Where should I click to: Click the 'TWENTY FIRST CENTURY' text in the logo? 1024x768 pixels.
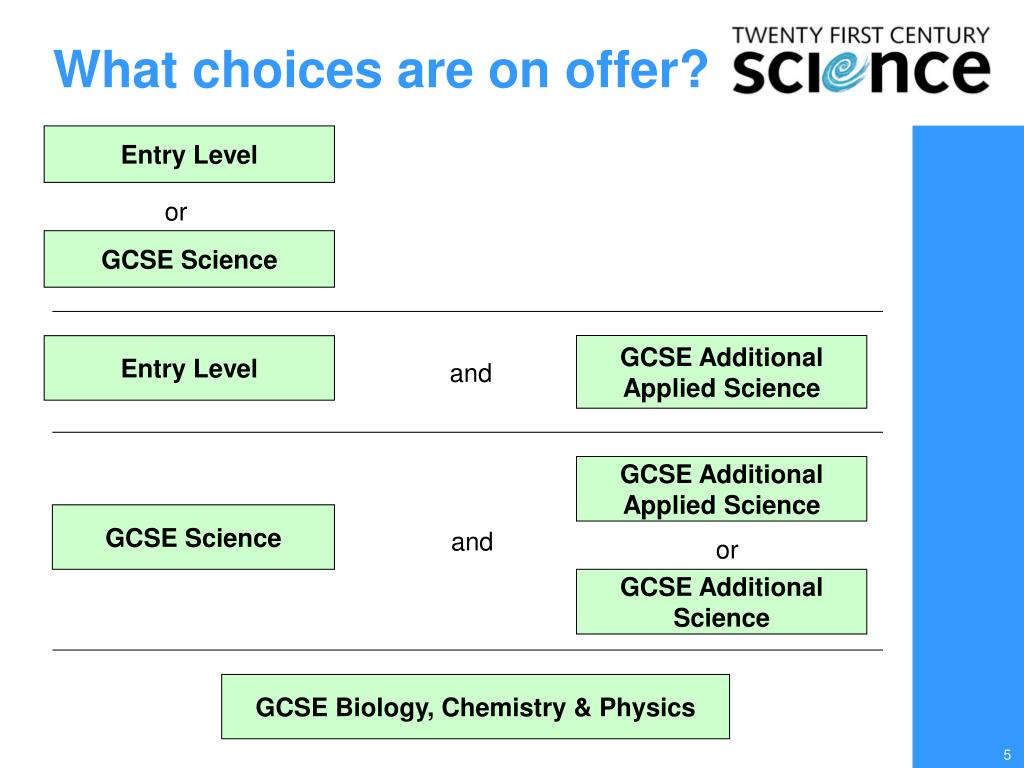point(861,35)
